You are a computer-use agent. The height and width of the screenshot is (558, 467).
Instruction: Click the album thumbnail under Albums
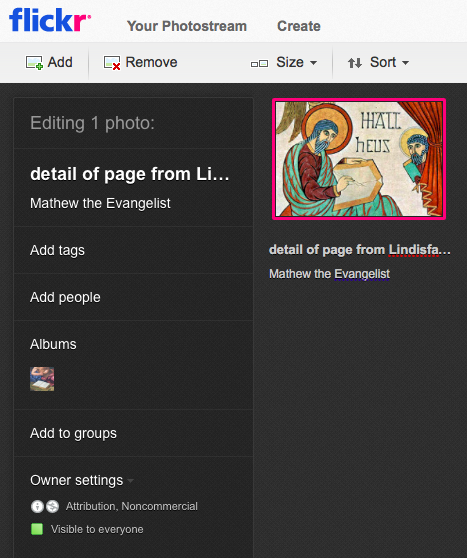[x=42, y=379]
